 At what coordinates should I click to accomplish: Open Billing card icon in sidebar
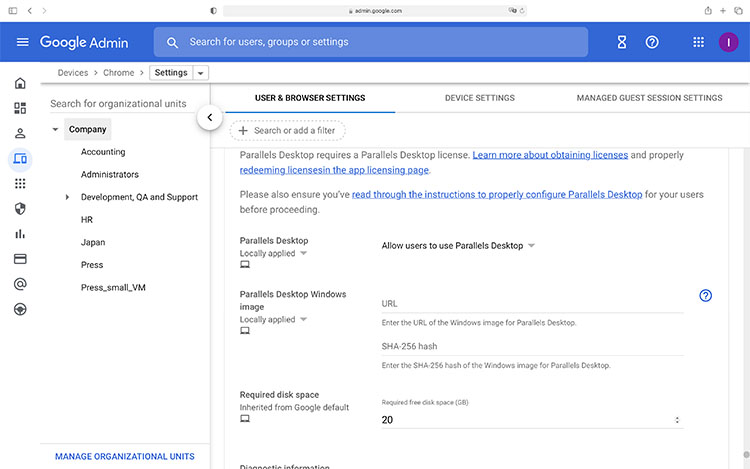coord(20,259)
